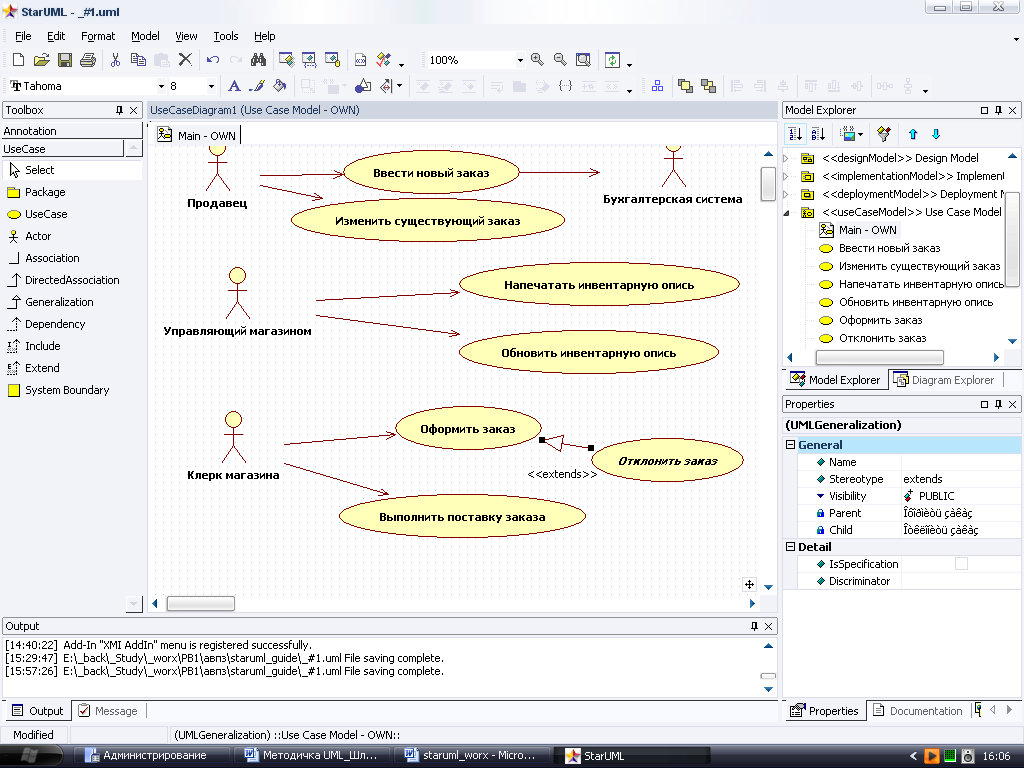Open the Format menu
The image size is (1024, 768).
pyautogui.click(x=98, y=36)
